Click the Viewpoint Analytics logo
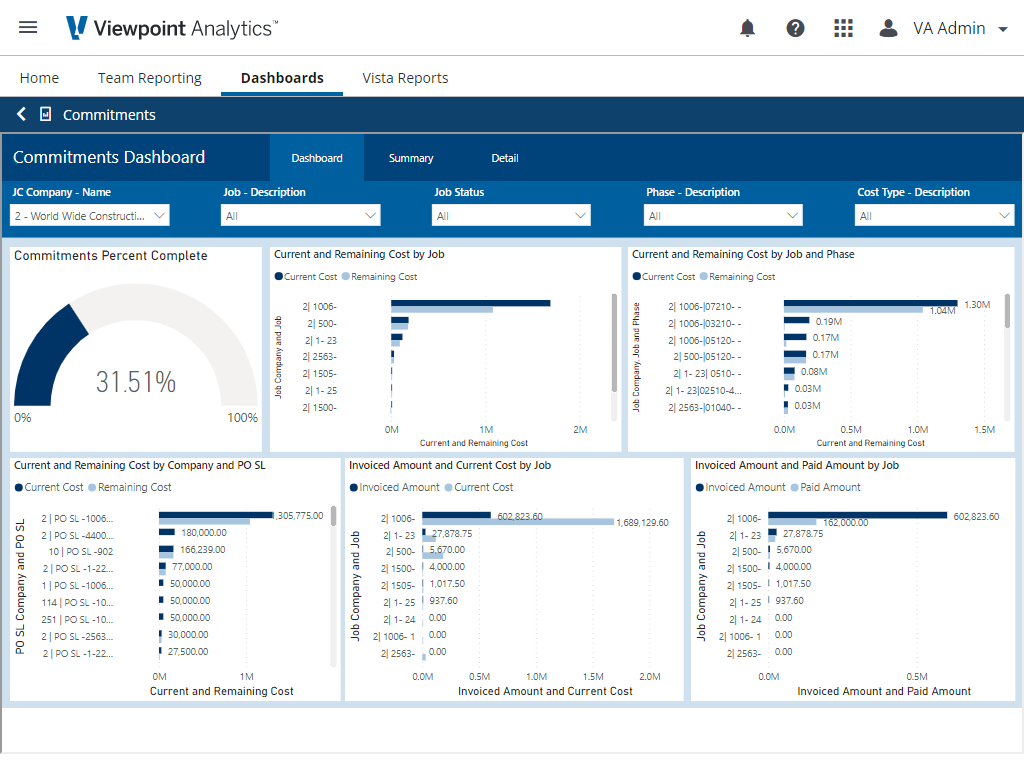The width and height of the screenshot is (1024, 768). 170,28
